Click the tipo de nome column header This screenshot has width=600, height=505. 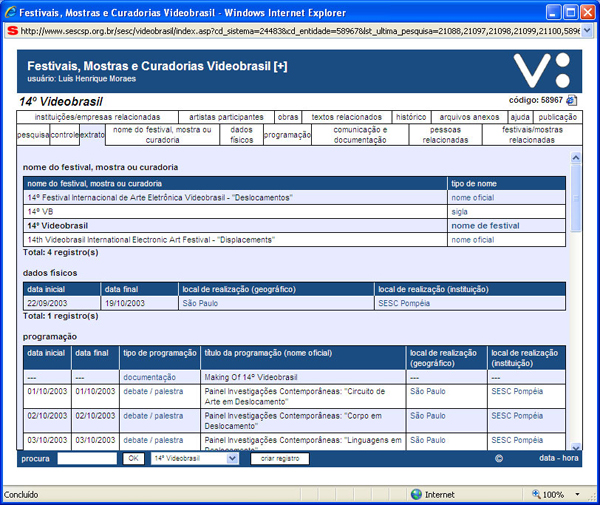(x=507, y=184)
